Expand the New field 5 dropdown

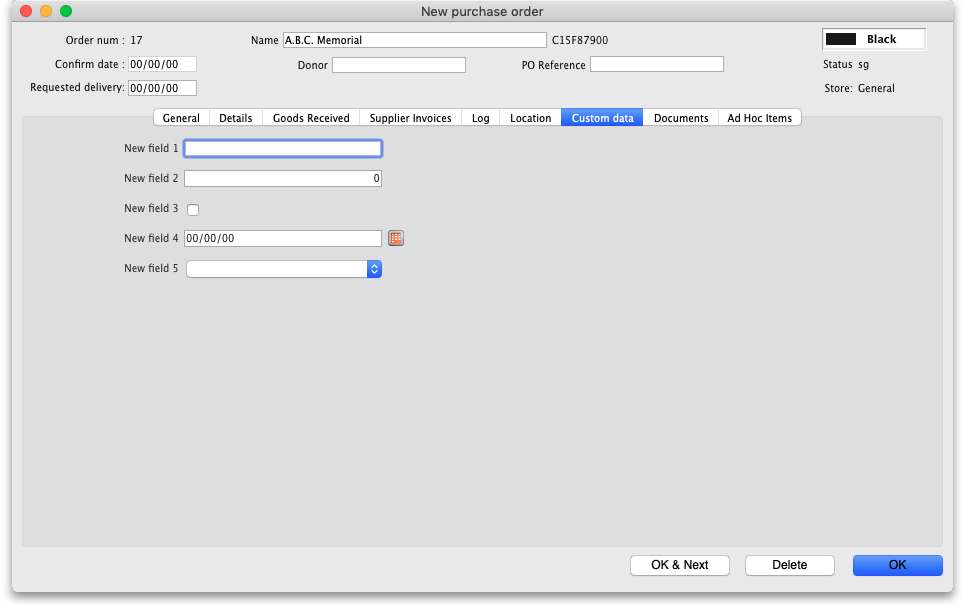[374, 269]
